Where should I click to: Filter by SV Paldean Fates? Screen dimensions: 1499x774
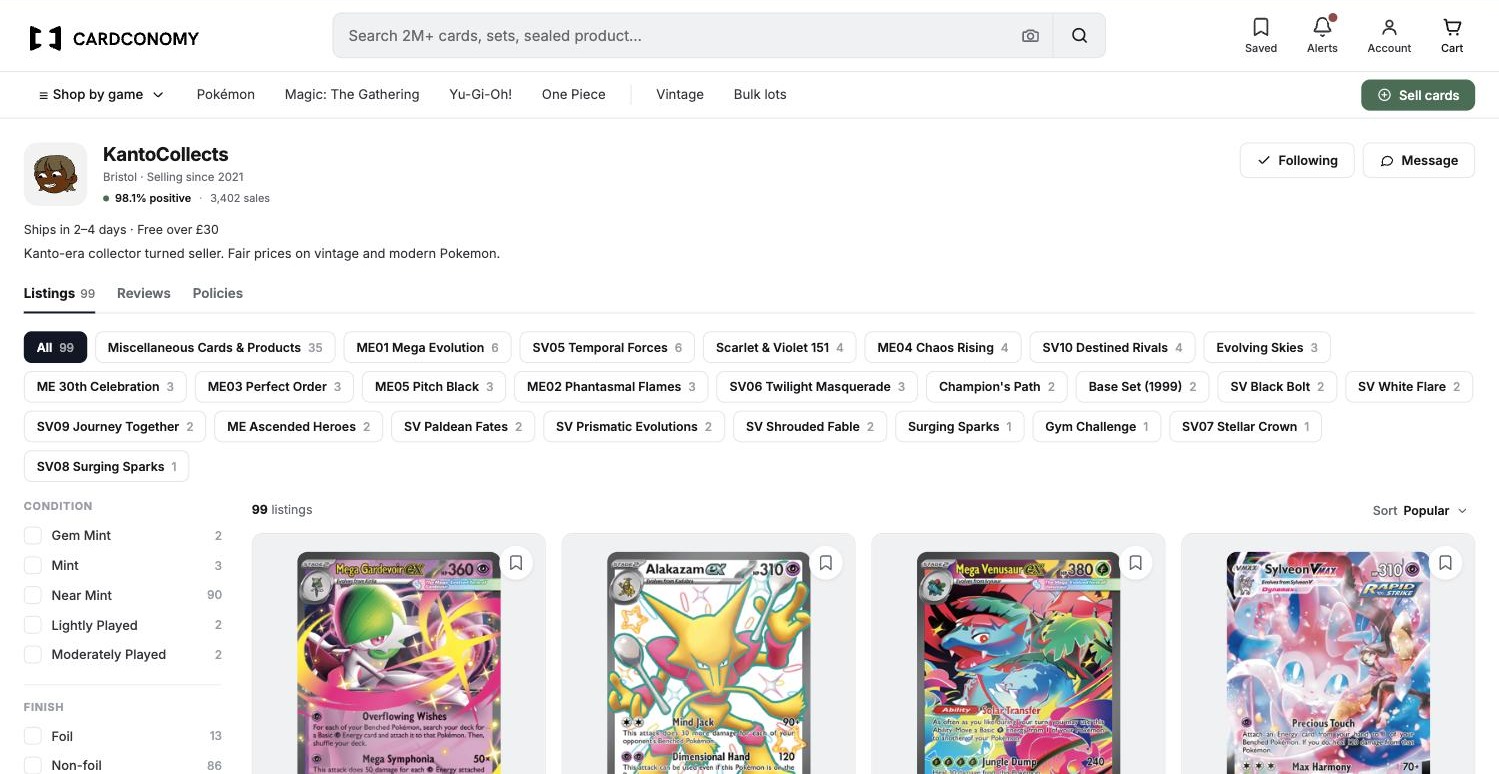pyautogui.click(x=463, y=426)
